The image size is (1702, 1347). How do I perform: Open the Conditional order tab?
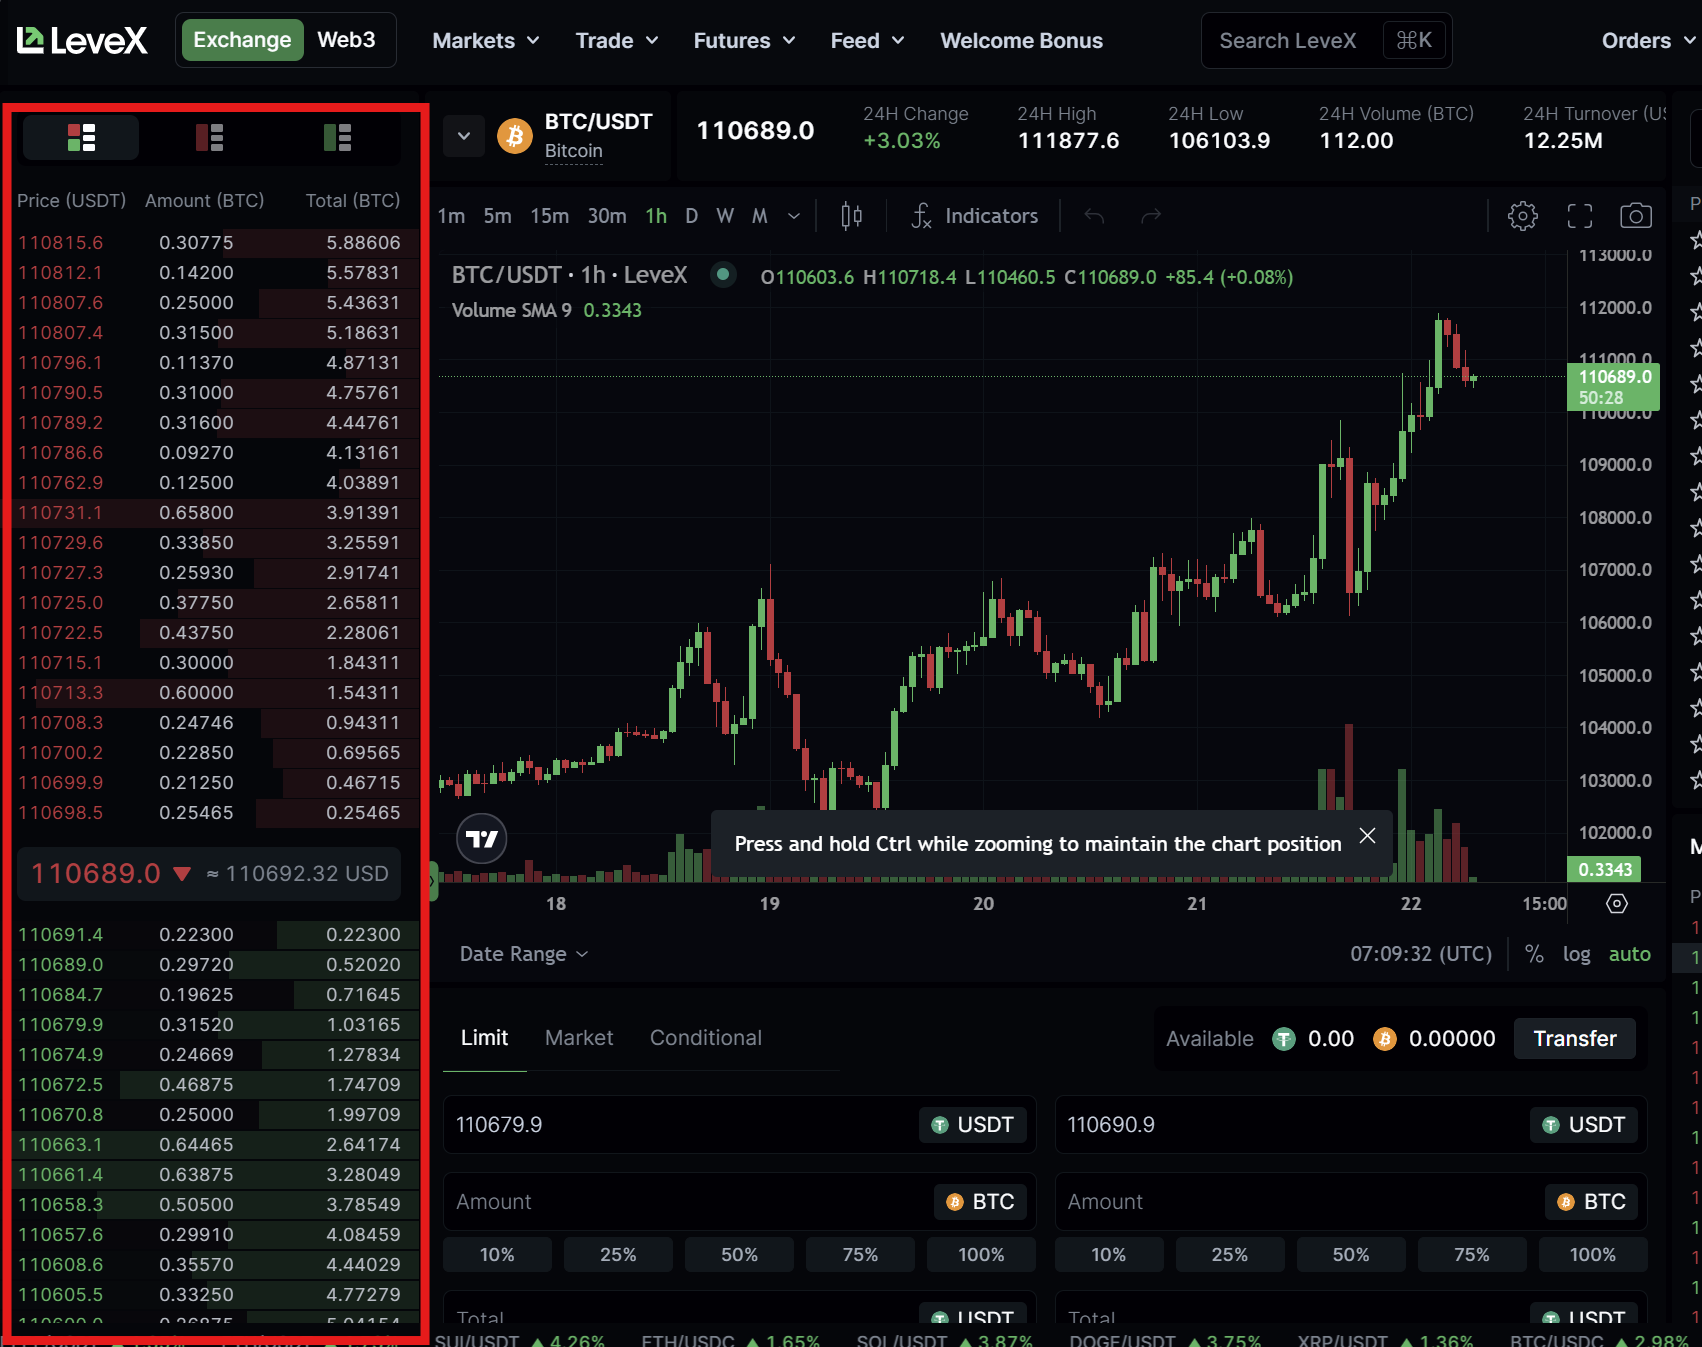pos(706,1038)
